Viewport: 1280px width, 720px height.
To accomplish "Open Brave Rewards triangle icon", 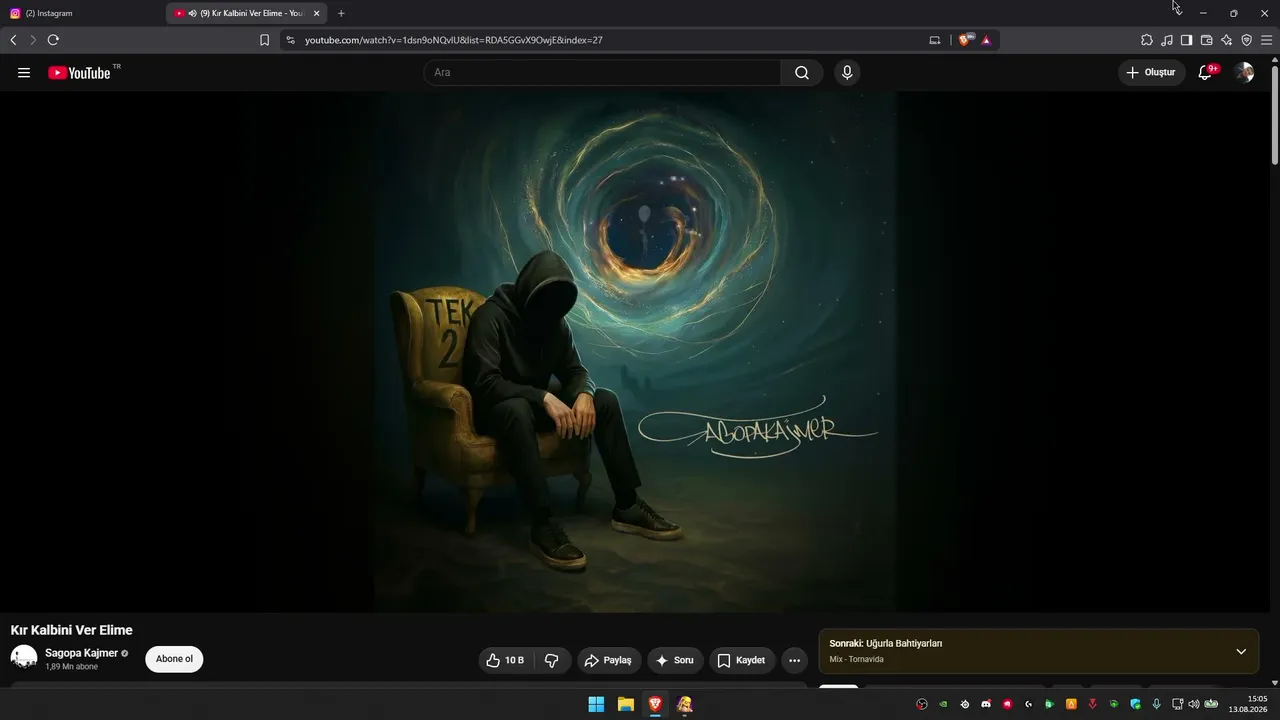I will tap(986, 40).
